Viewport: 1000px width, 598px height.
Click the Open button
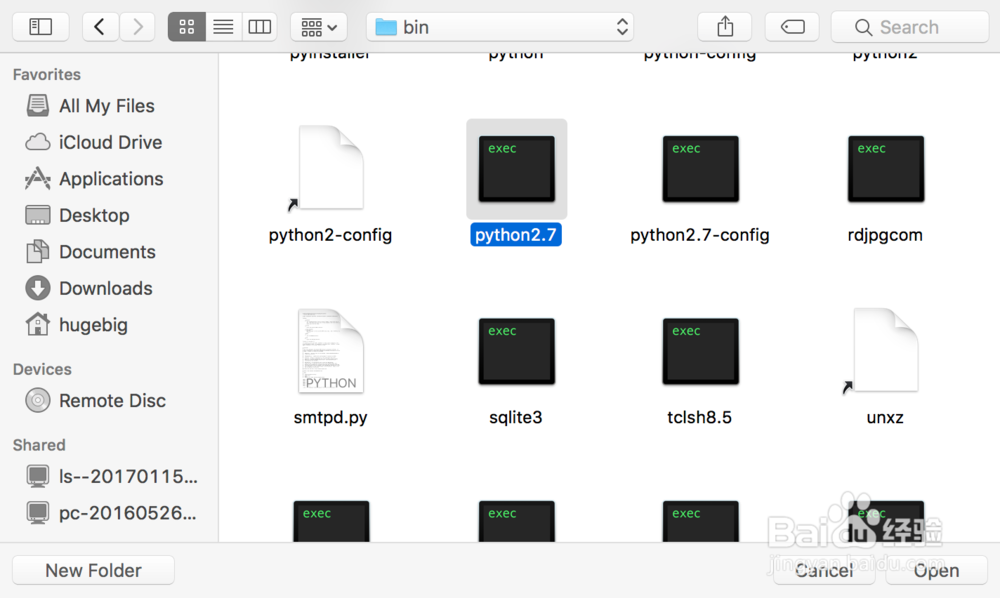pos(936,570)
